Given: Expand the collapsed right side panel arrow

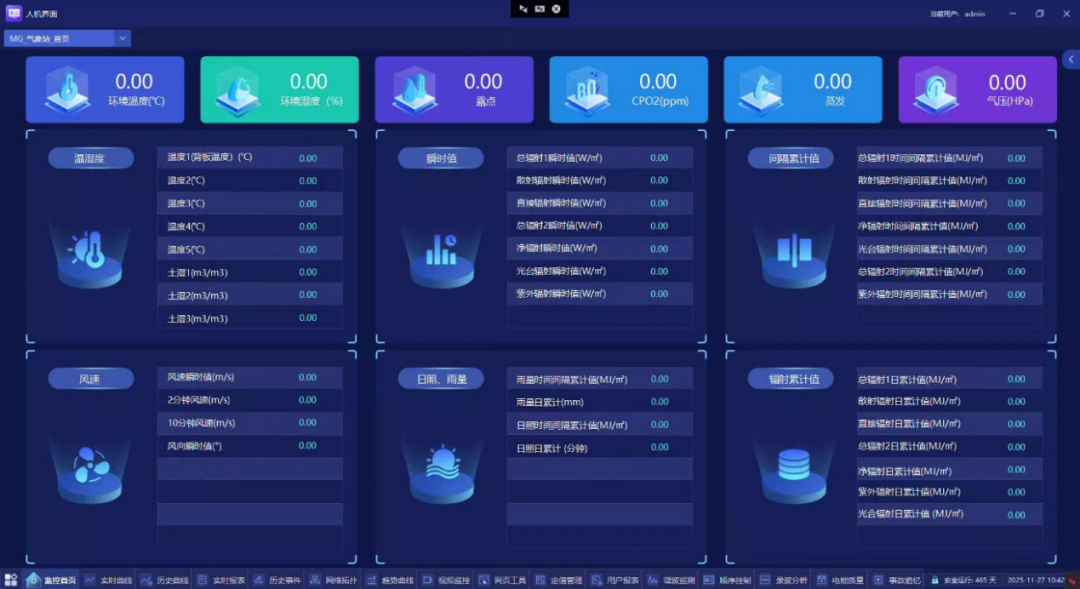Looking at the screenshot, I should 1071,60.
